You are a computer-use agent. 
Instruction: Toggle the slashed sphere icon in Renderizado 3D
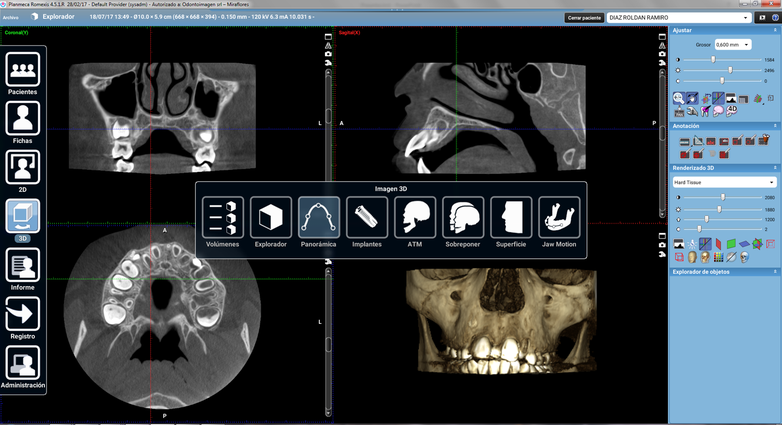tap(732, 257)
